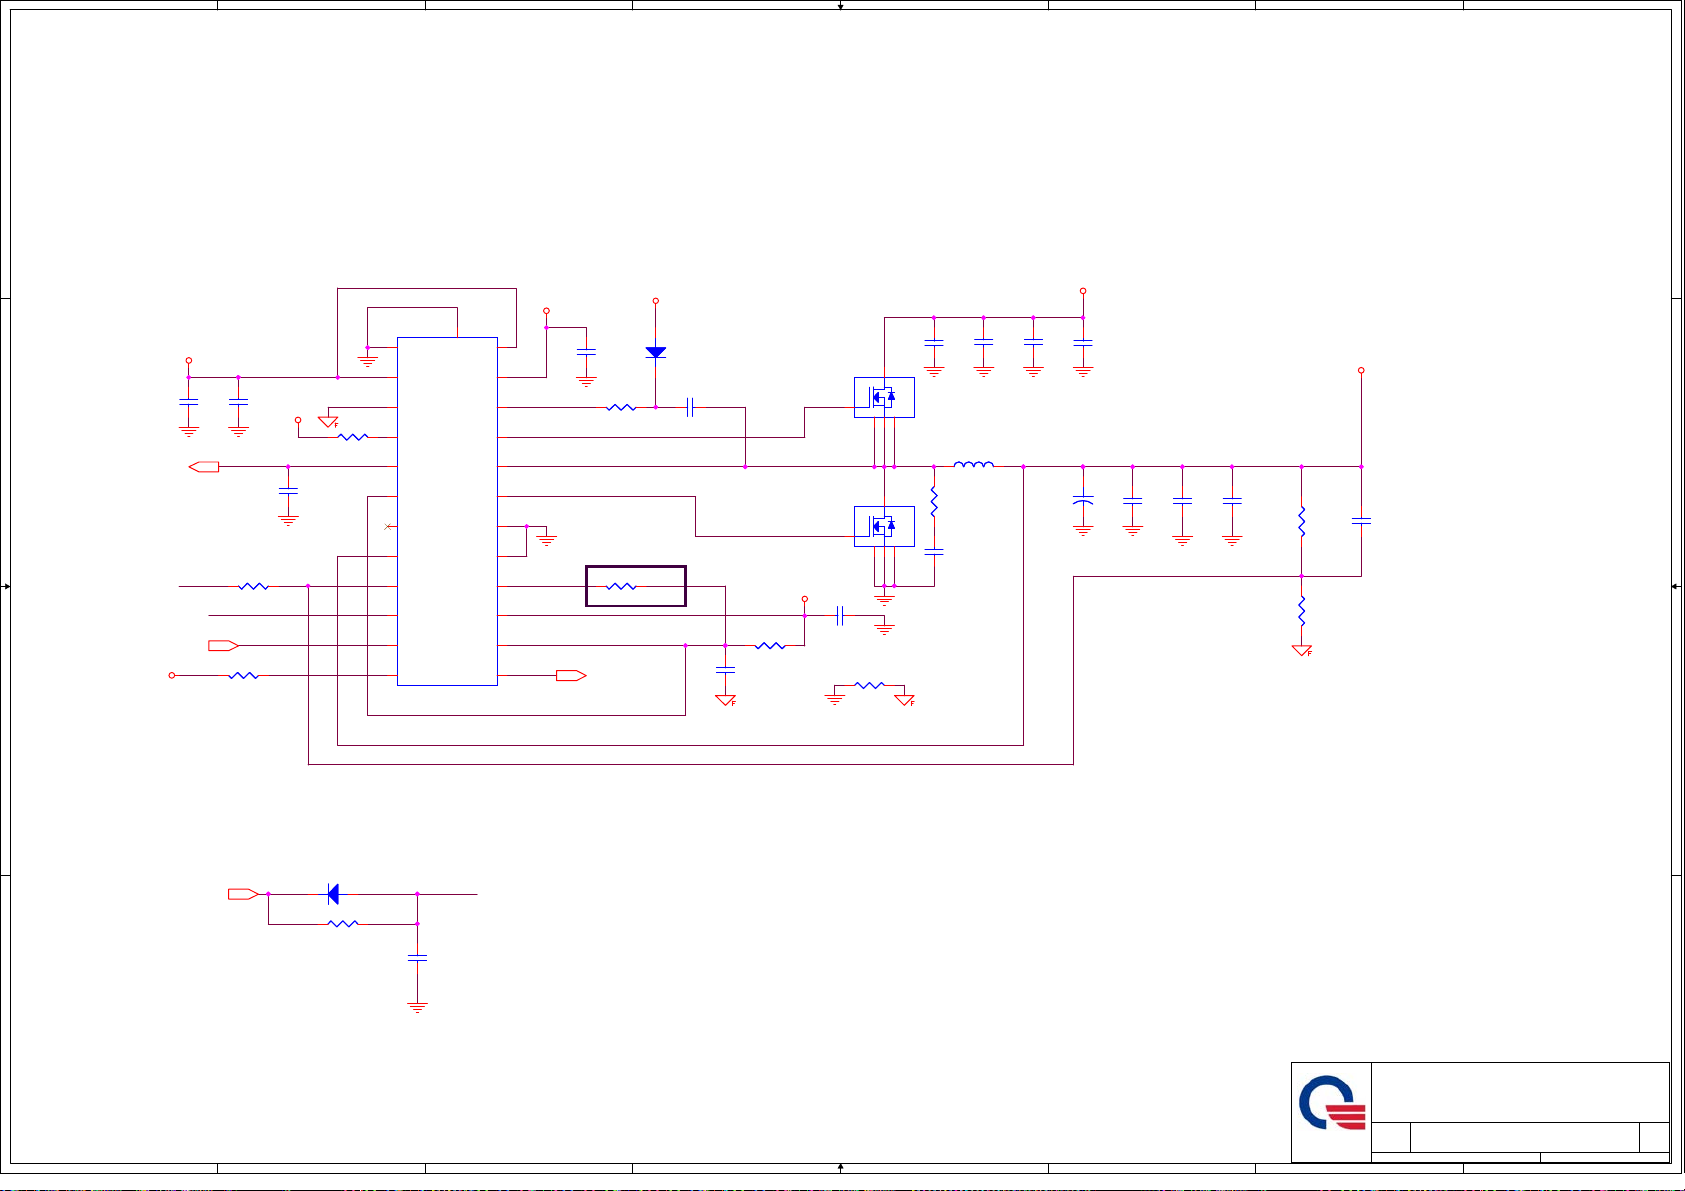Screen dimensions: 1685x1191
Task: Click the inductor coil symbol
Action: pos(974,464)
